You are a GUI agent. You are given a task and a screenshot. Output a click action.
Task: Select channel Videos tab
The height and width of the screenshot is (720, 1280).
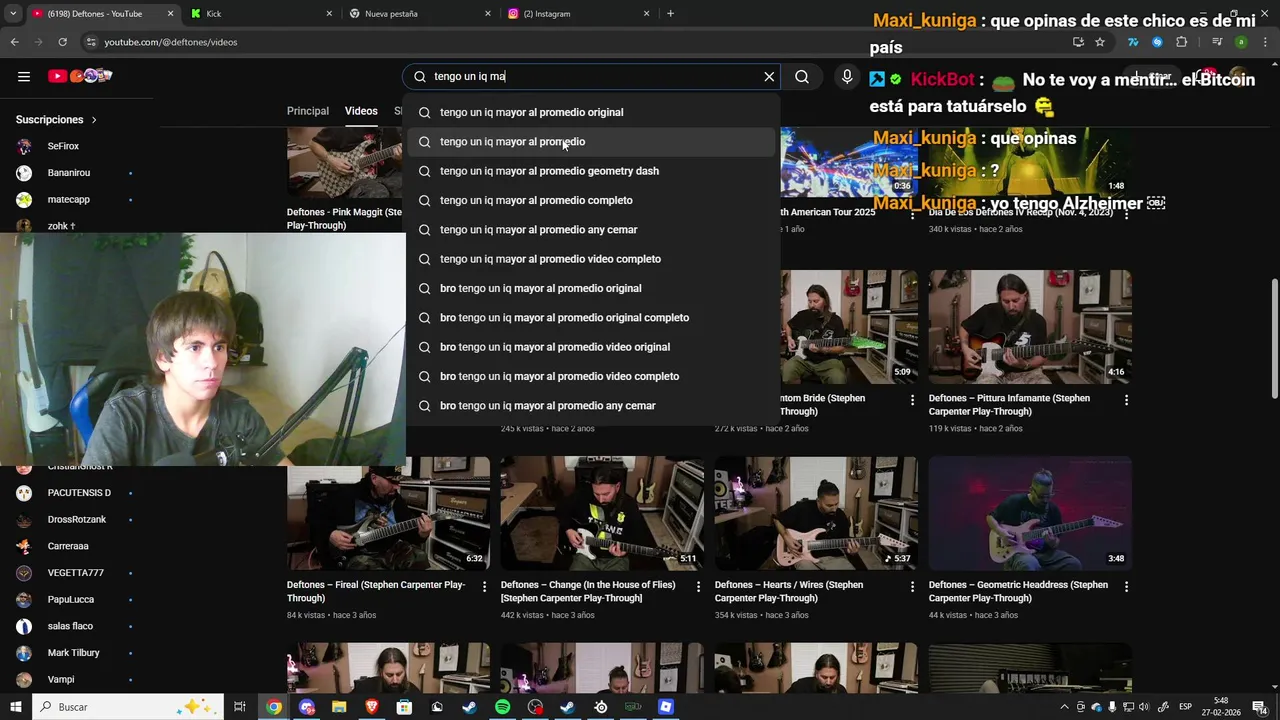[361, 111]
